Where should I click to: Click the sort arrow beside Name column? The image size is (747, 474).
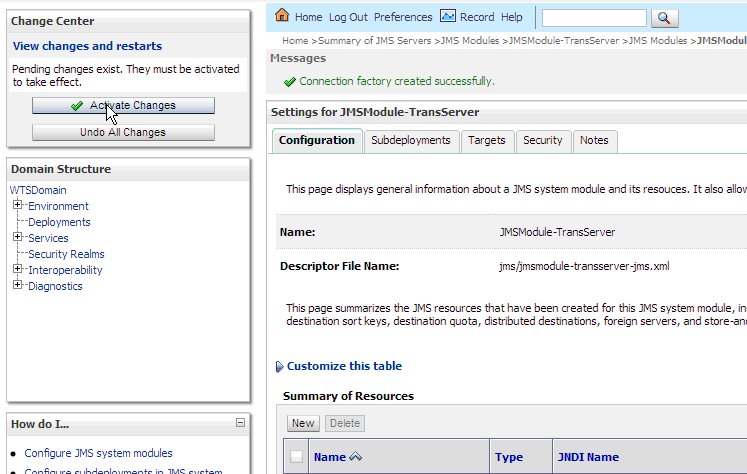[x=355, y=456]
